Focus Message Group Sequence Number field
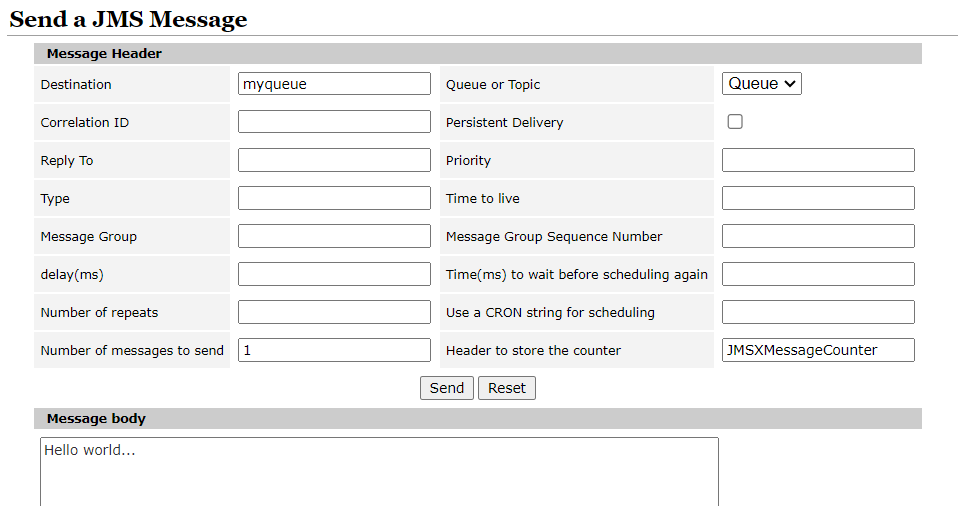This screenshot has width=966, height=506. 818,236
